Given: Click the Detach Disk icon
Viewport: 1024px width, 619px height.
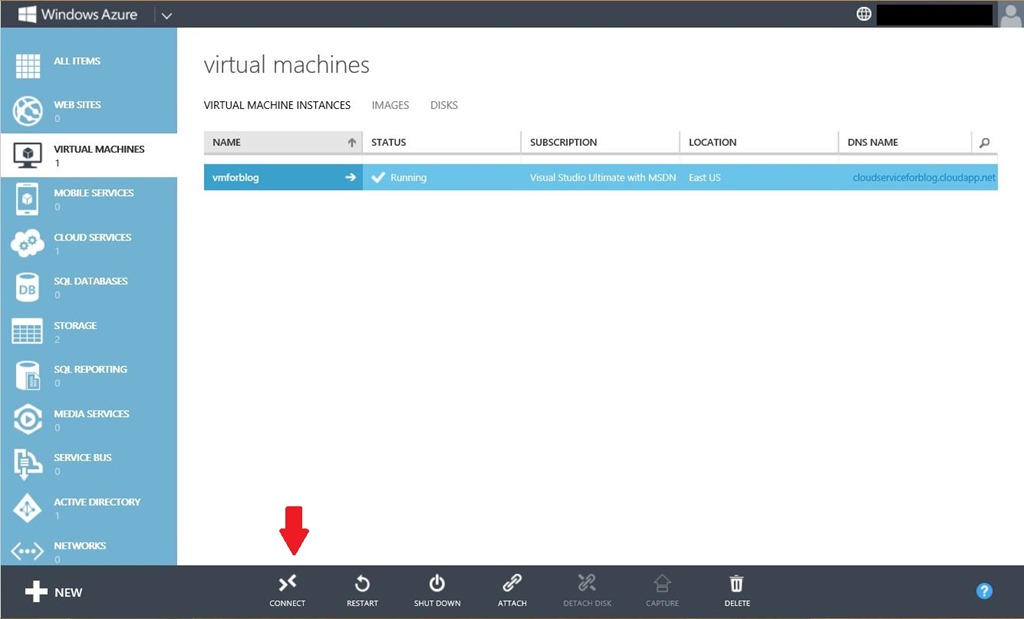Looking at the screenshot, I should click(587, 583).
